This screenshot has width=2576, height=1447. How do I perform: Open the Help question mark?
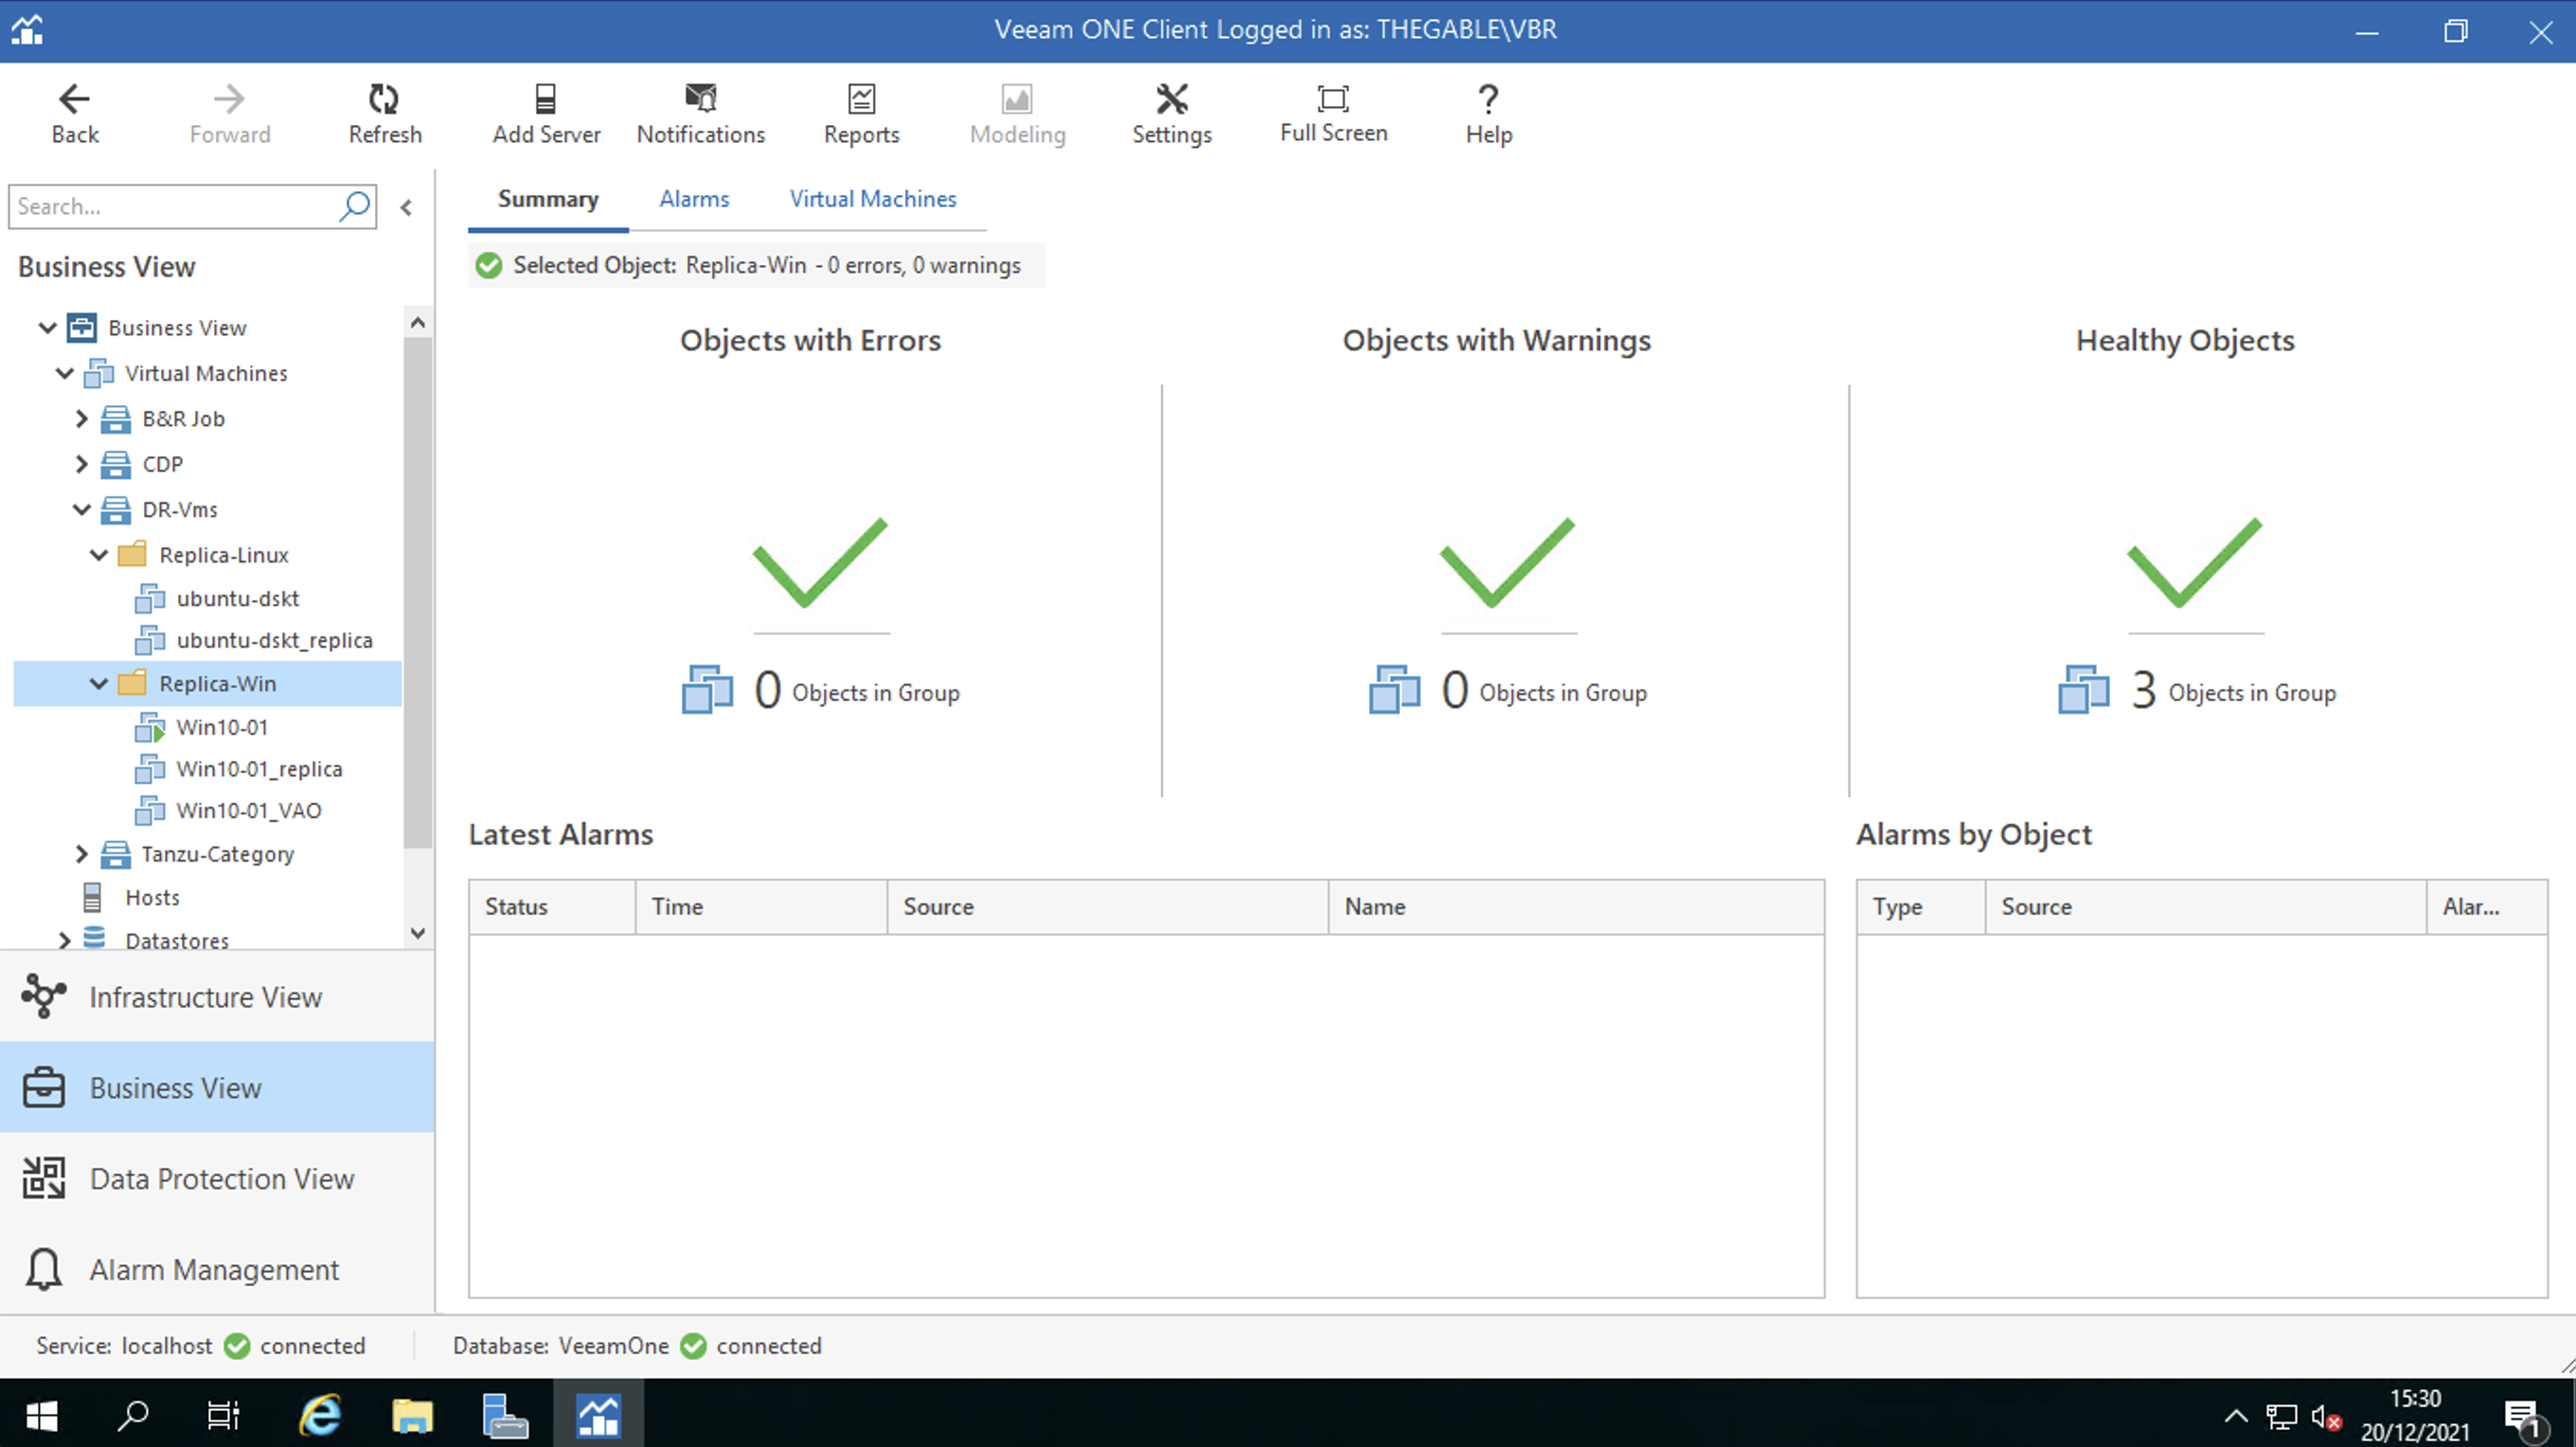tap(1488, 114)
